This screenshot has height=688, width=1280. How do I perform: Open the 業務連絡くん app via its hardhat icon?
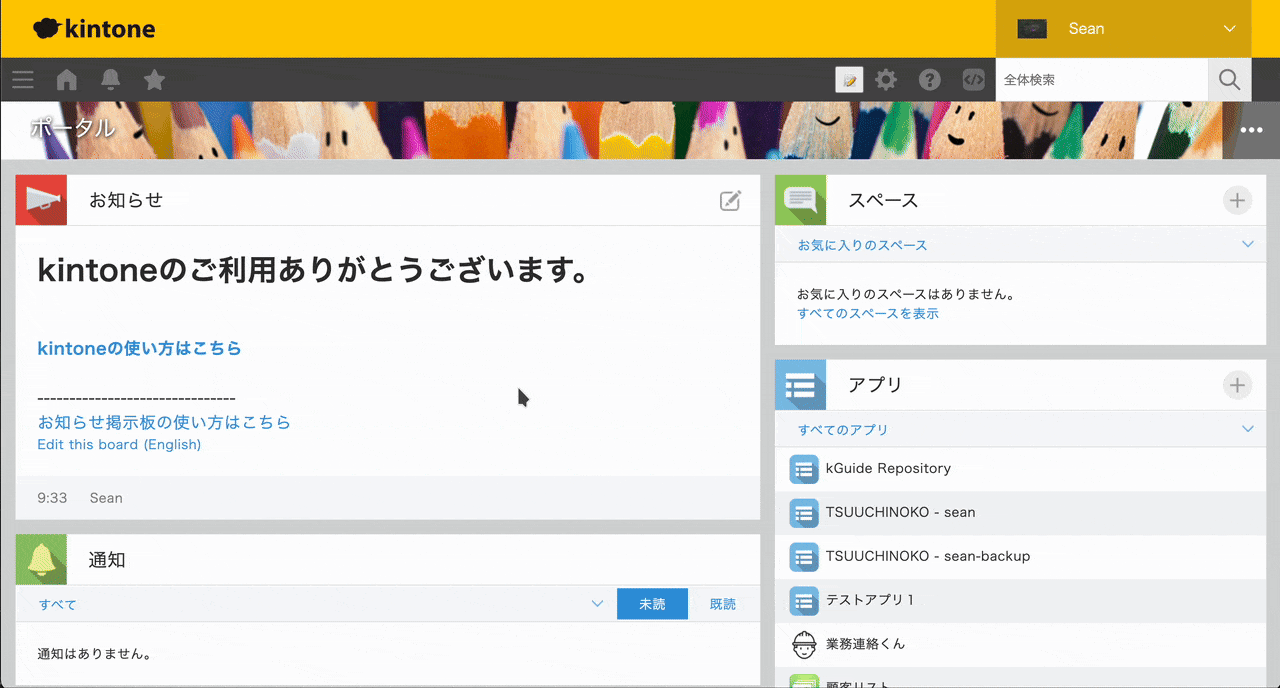coord(803,644)
